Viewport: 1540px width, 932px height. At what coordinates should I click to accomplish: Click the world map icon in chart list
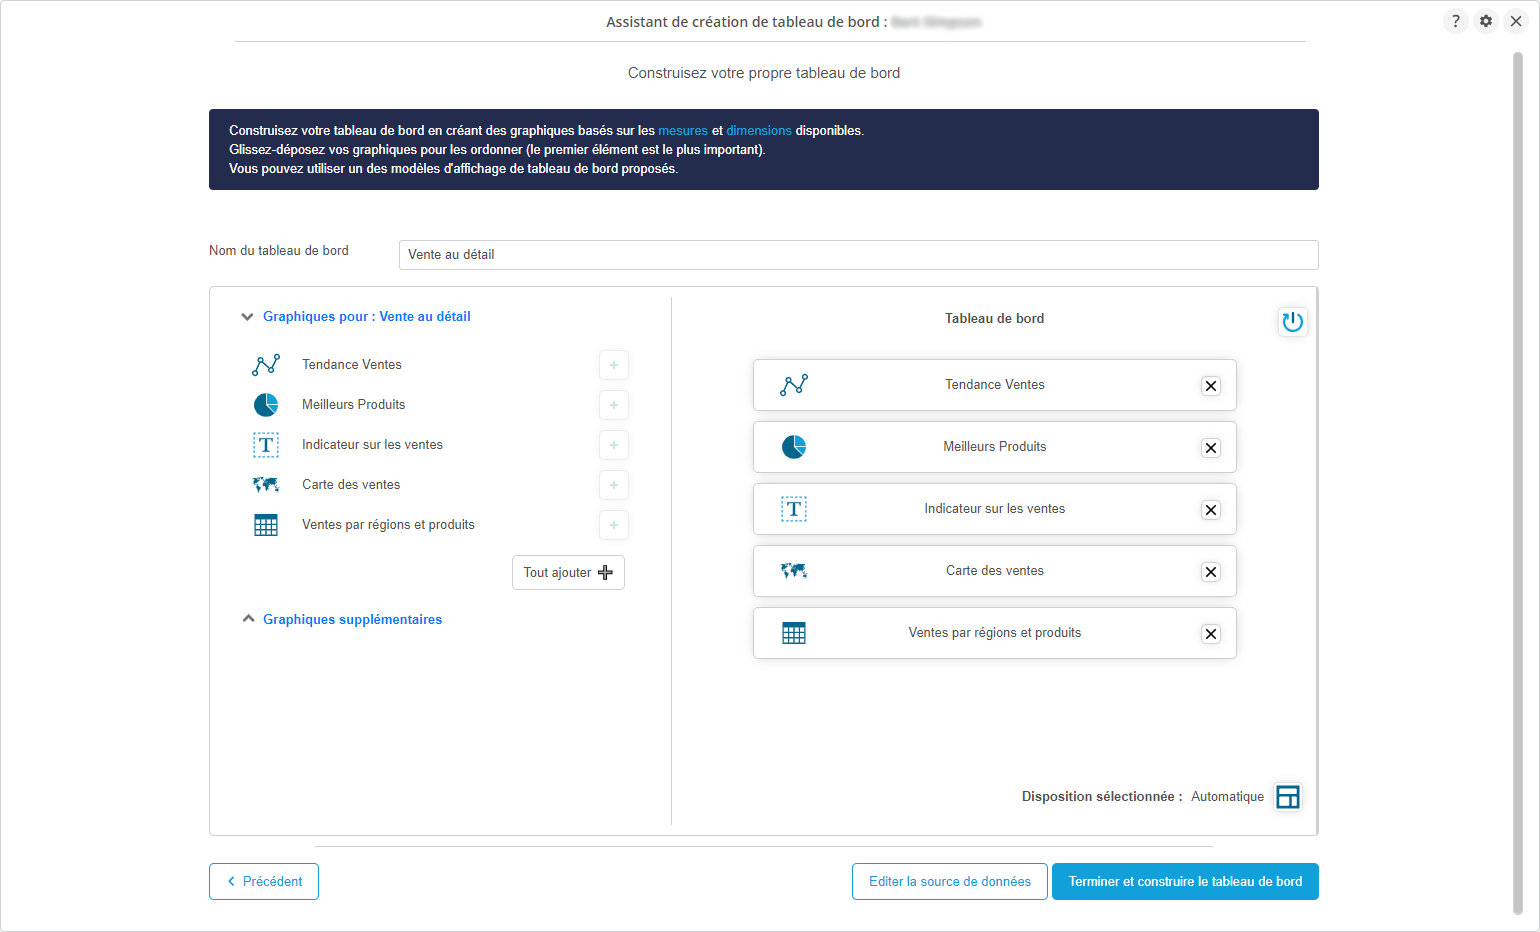[266, 485]
